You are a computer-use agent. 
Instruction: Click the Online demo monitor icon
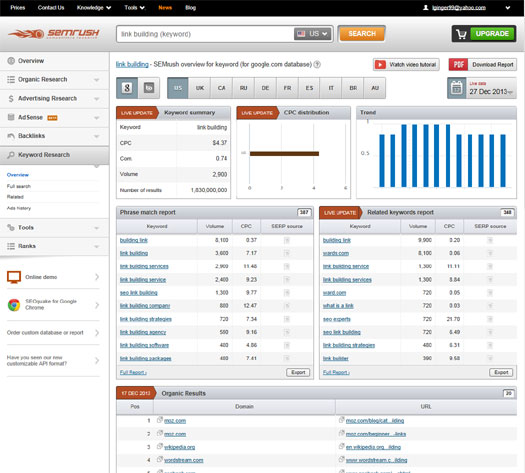pyautogui.click(x=14, y=277)
